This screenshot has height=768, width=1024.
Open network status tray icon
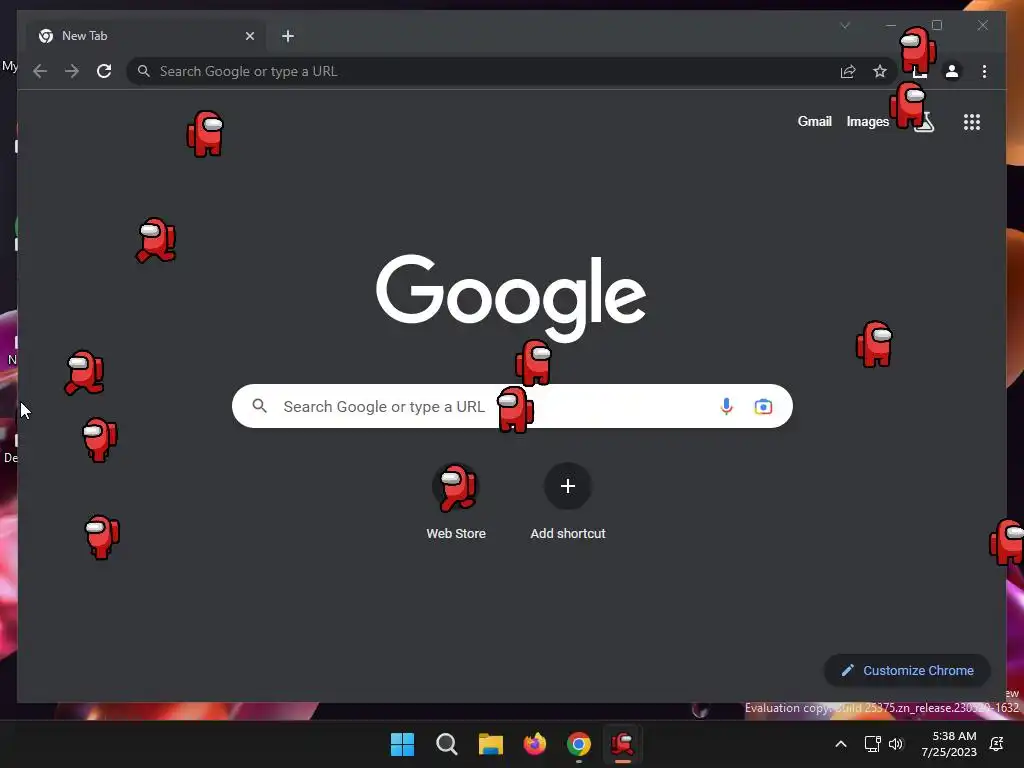pyautogui.click(x=872, y=744)
